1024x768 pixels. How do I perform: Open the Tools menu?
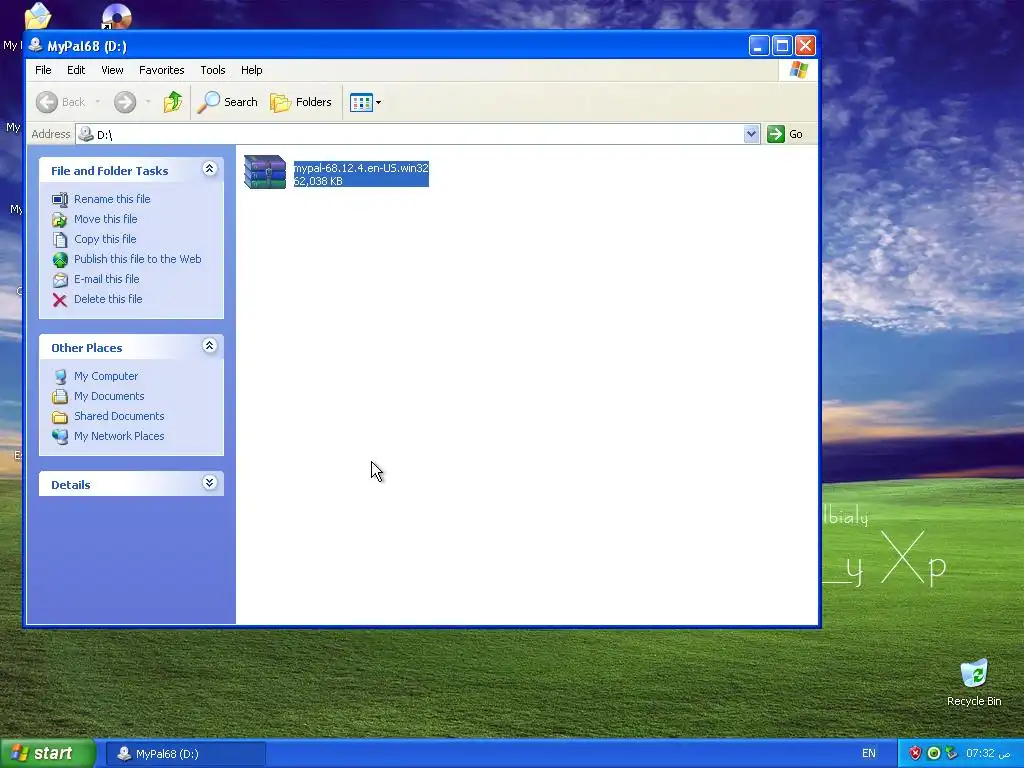[213, 70]
